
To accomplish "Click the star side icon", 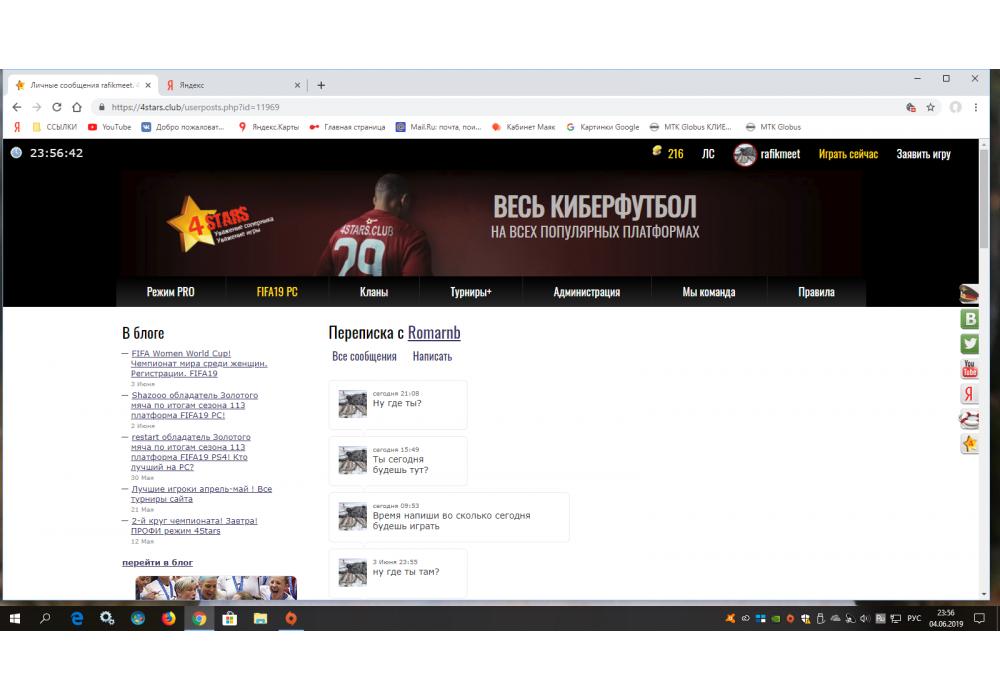I will click(x=969, y=444).
